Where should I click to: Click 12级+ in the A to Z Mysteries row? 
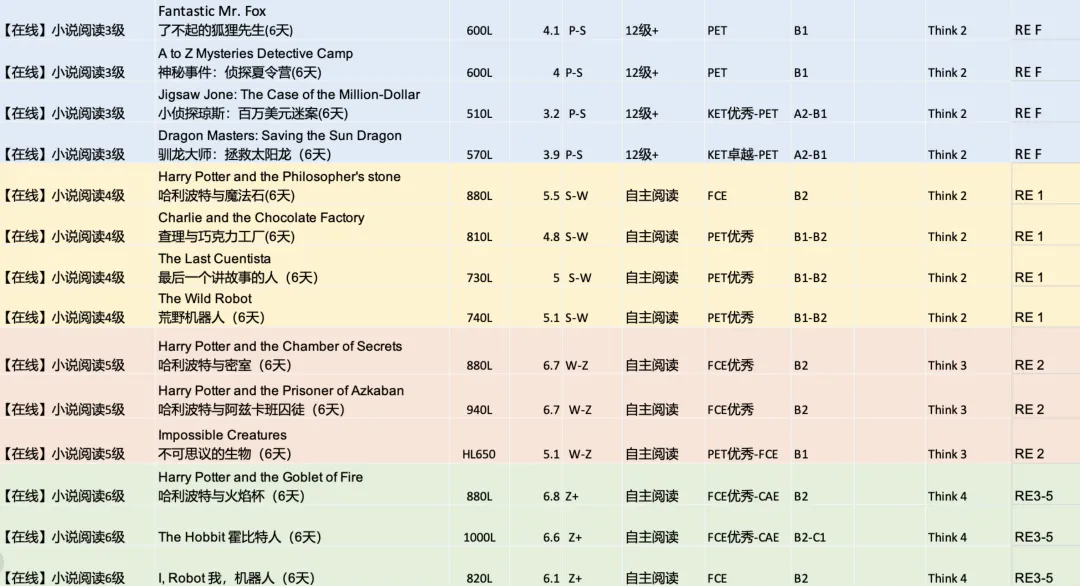[642, 72]
